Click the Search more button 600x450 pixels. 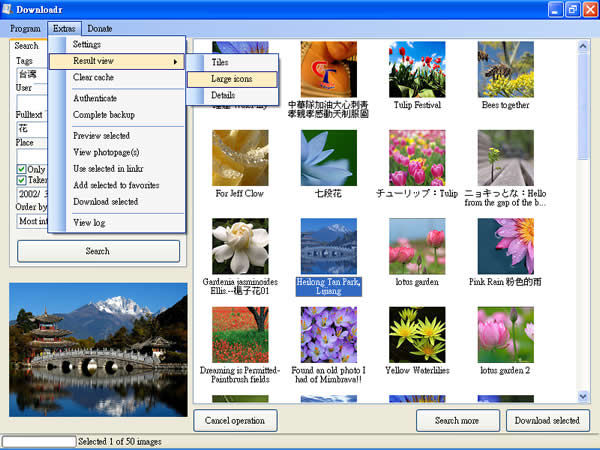[457, 420]
